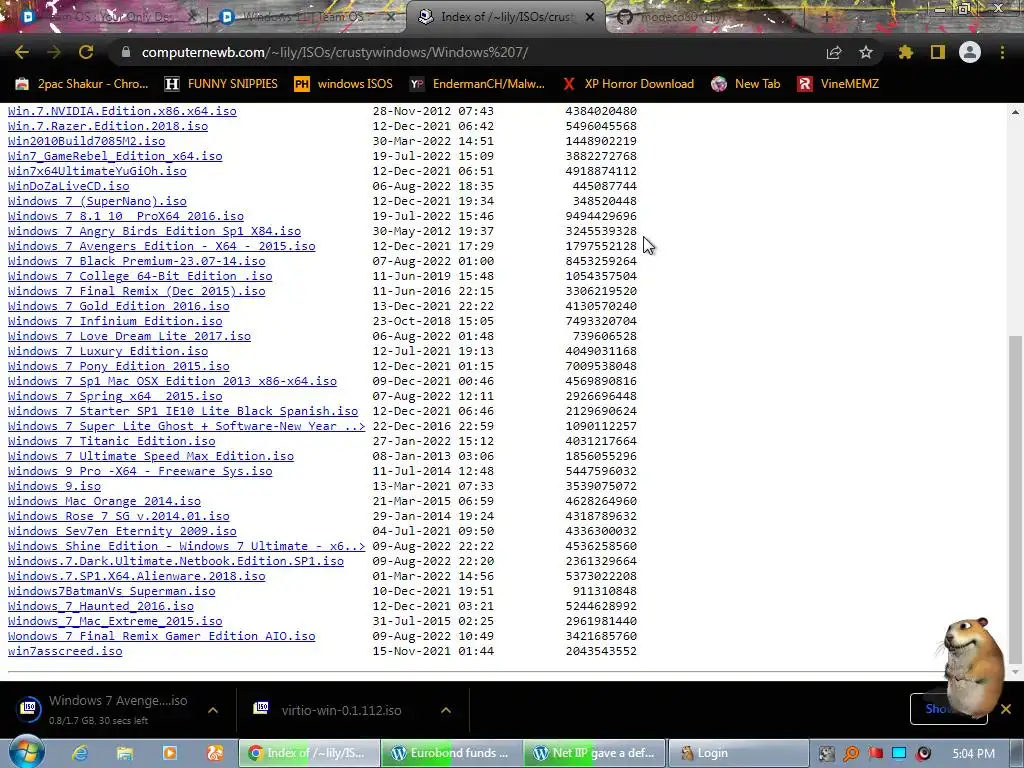Download win7asscreed.iso
Screen dimensions: 1024x768
click(65, 651)
